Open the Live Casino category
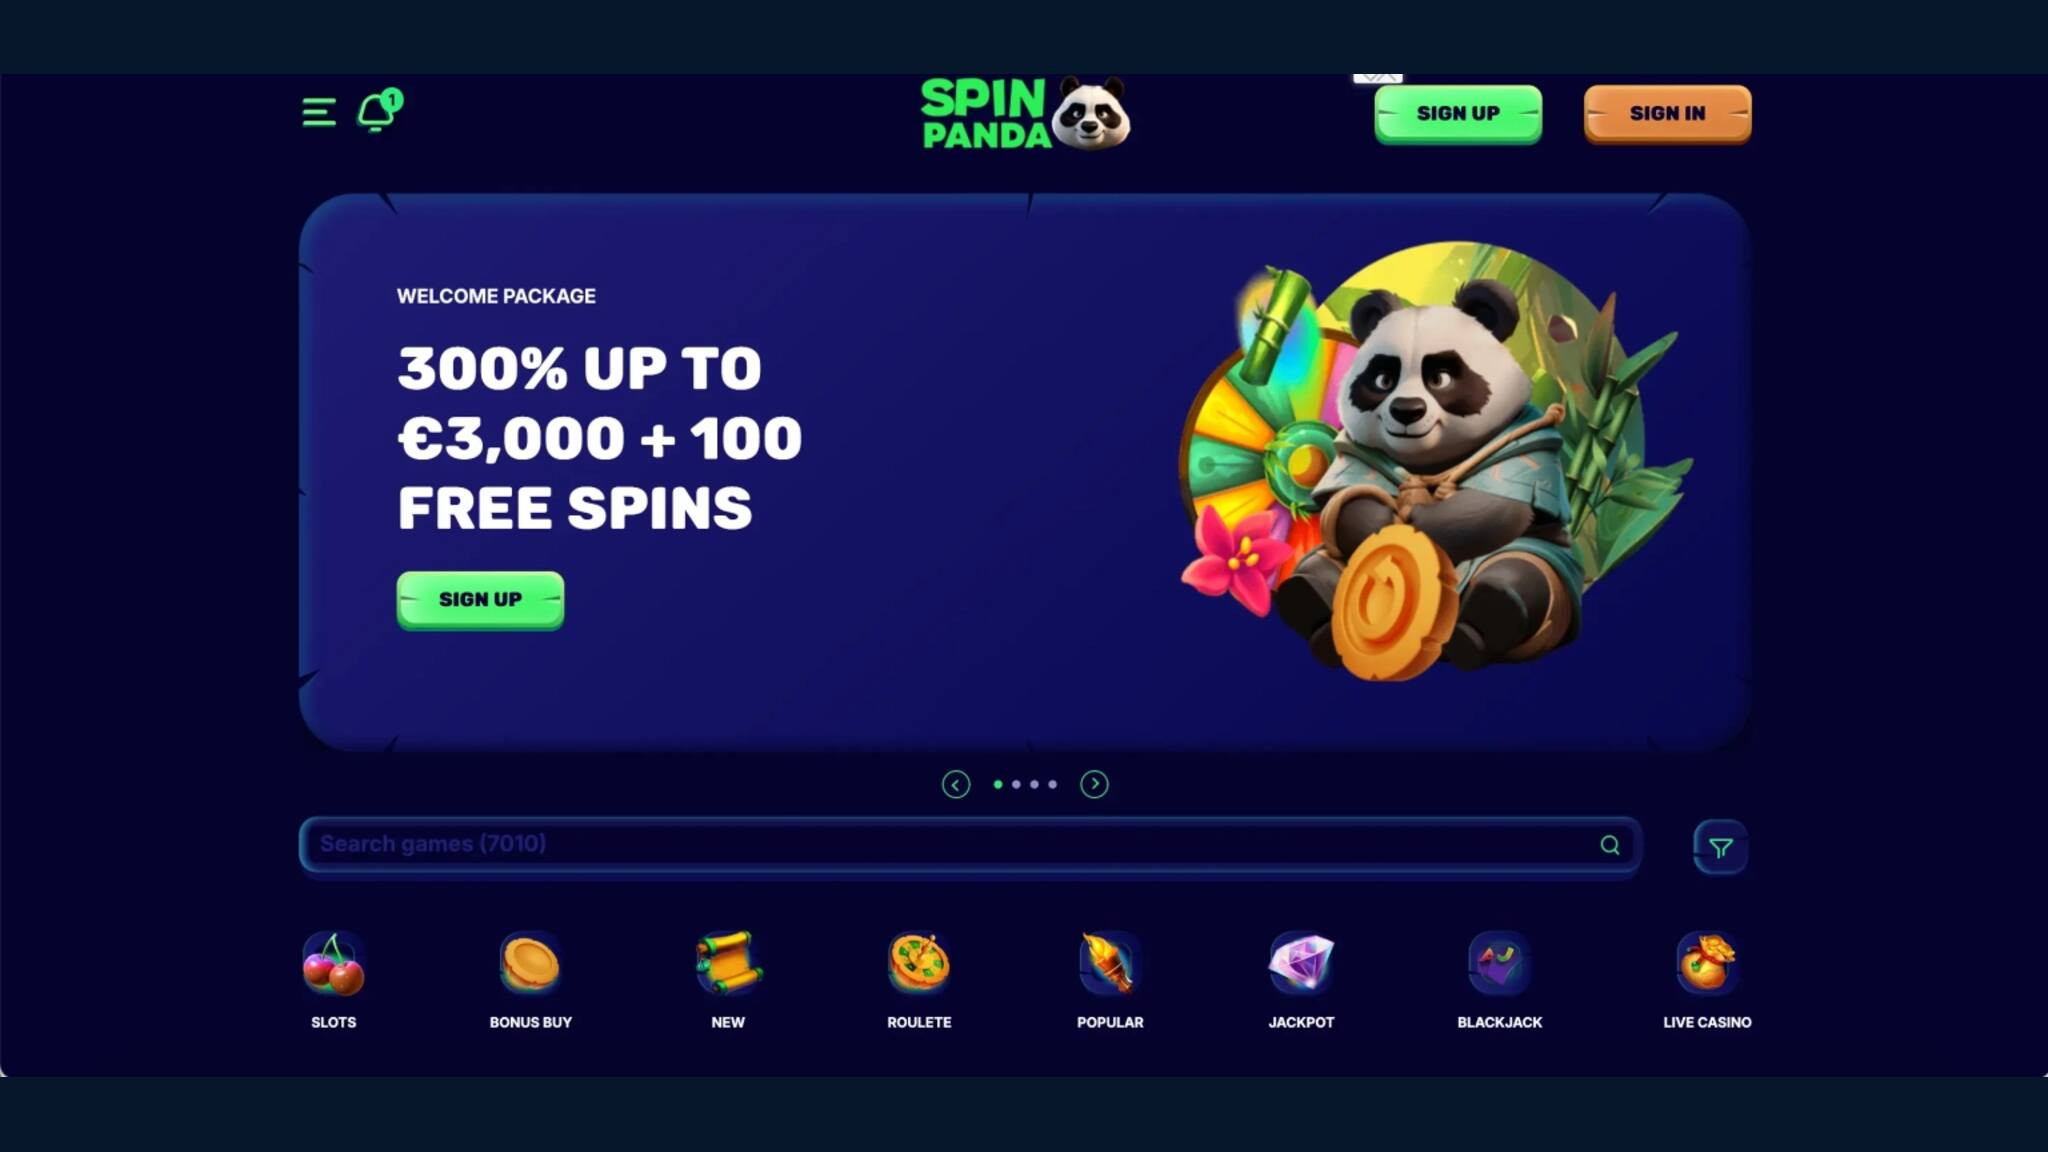Screen dimensions: 2048x1152 pos(1707,980)
